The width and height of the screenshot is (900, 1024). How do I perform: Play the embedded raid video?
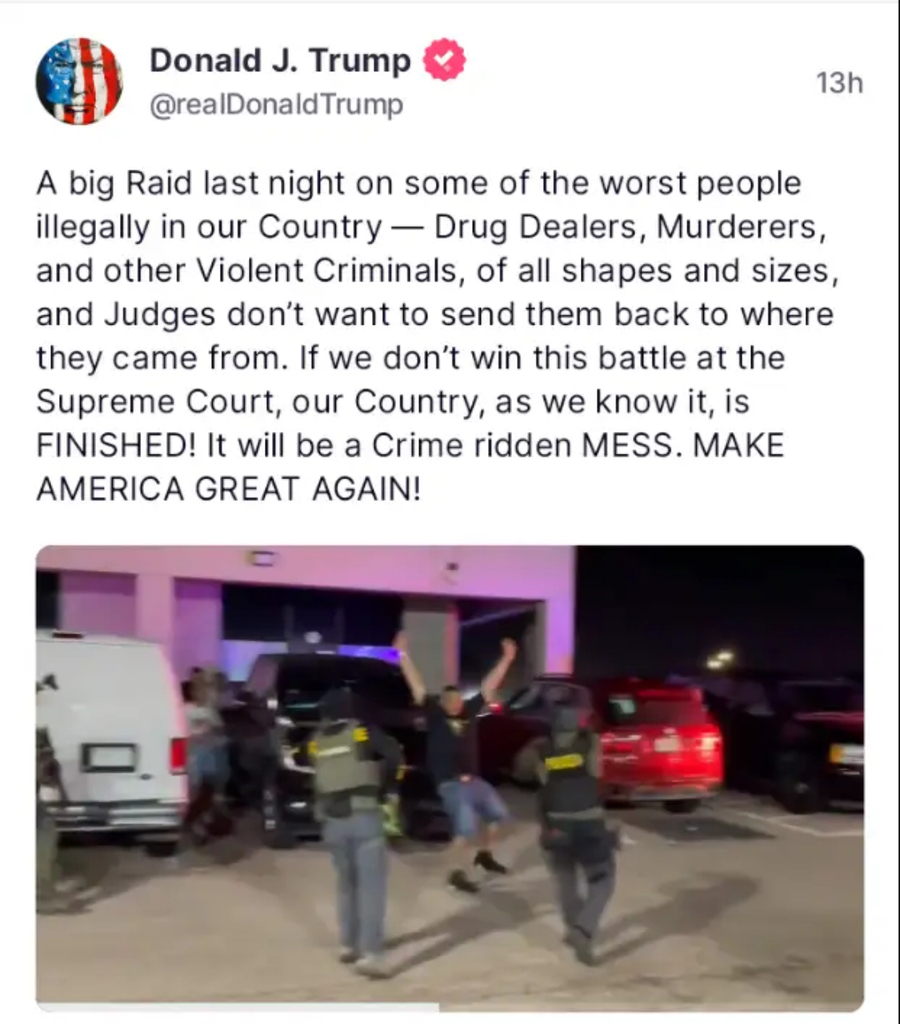pos(449,776)
